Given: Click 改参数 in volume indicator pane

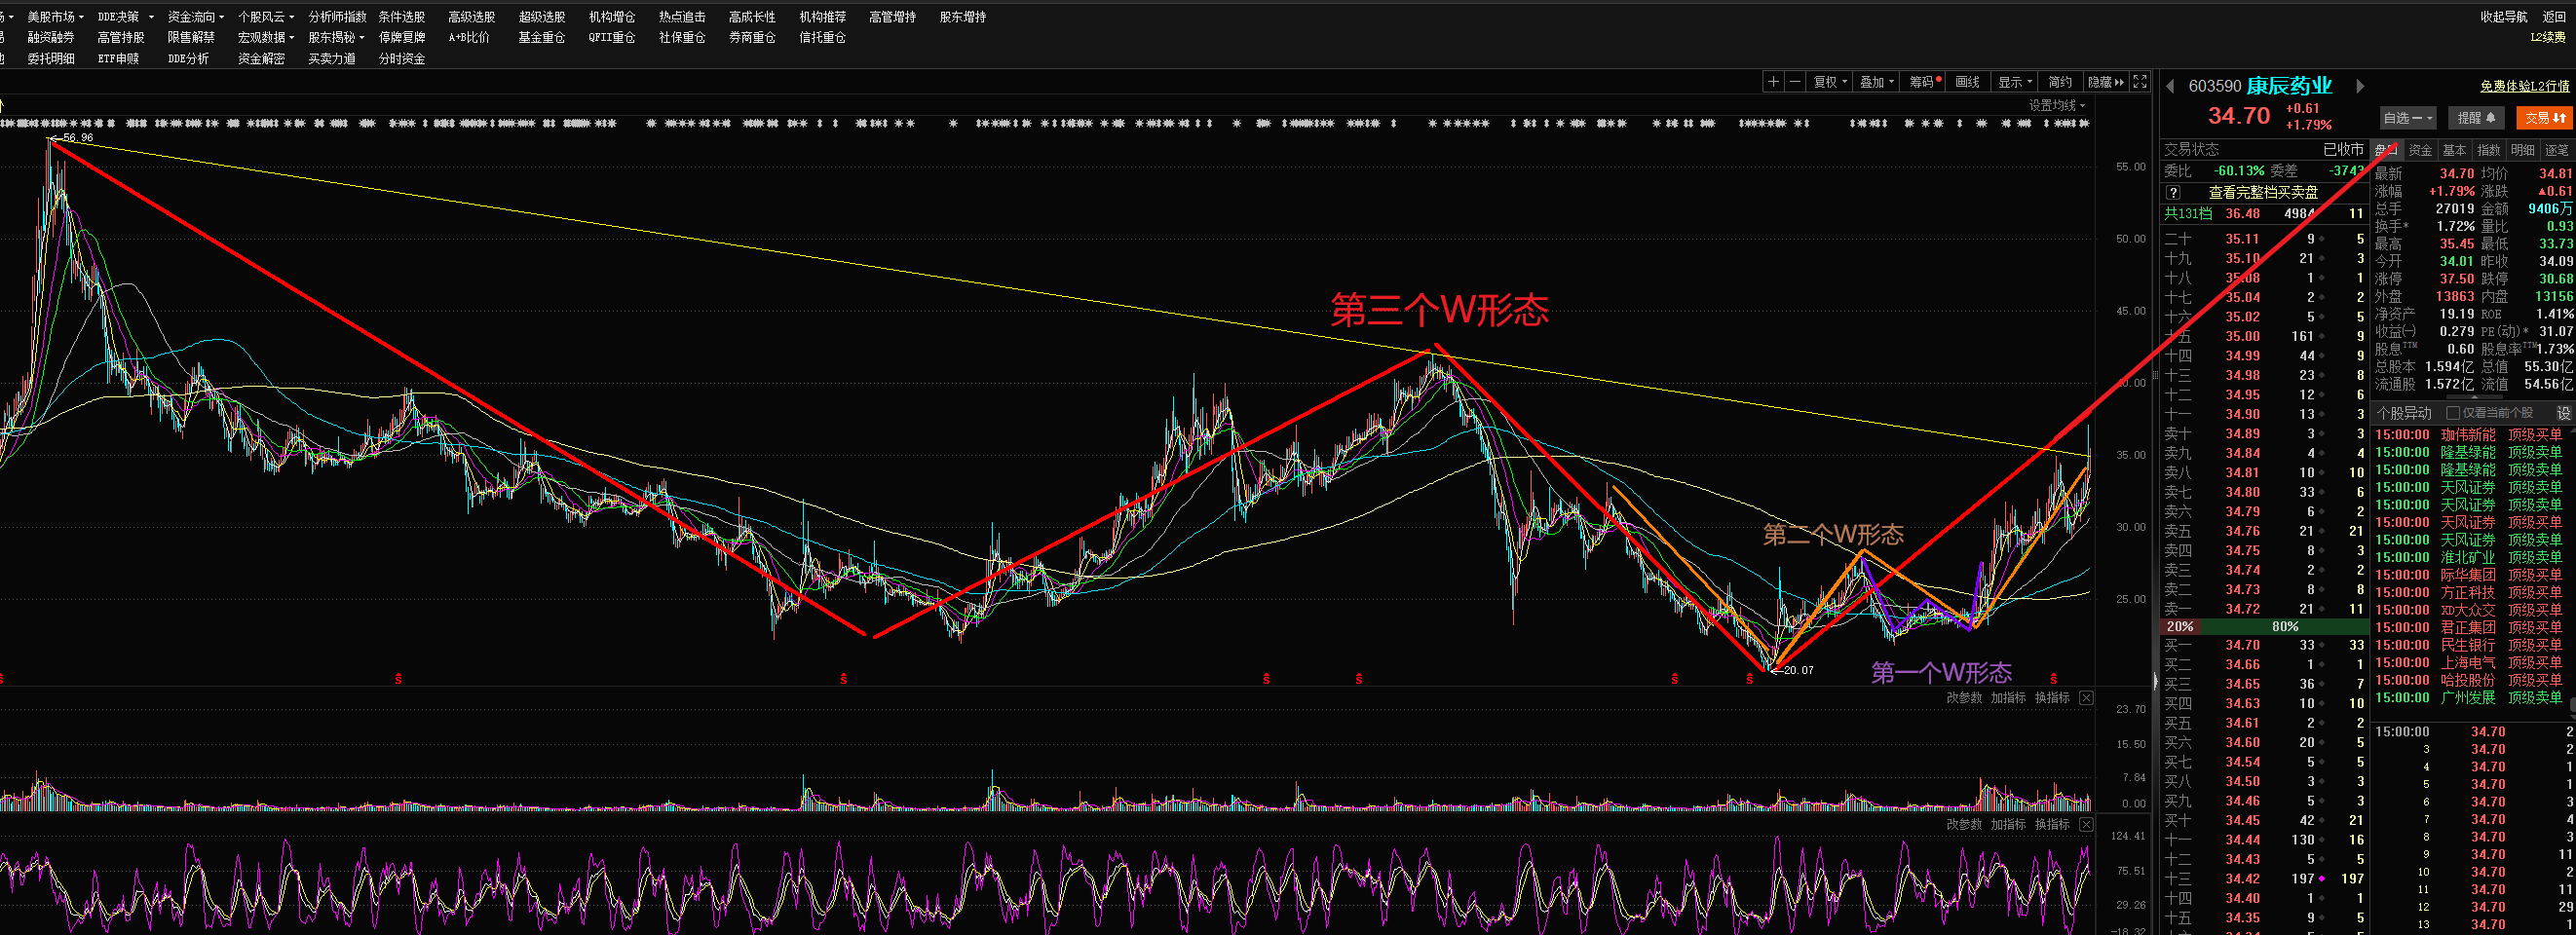Looking at the screenshot, I should [1964, 698].
